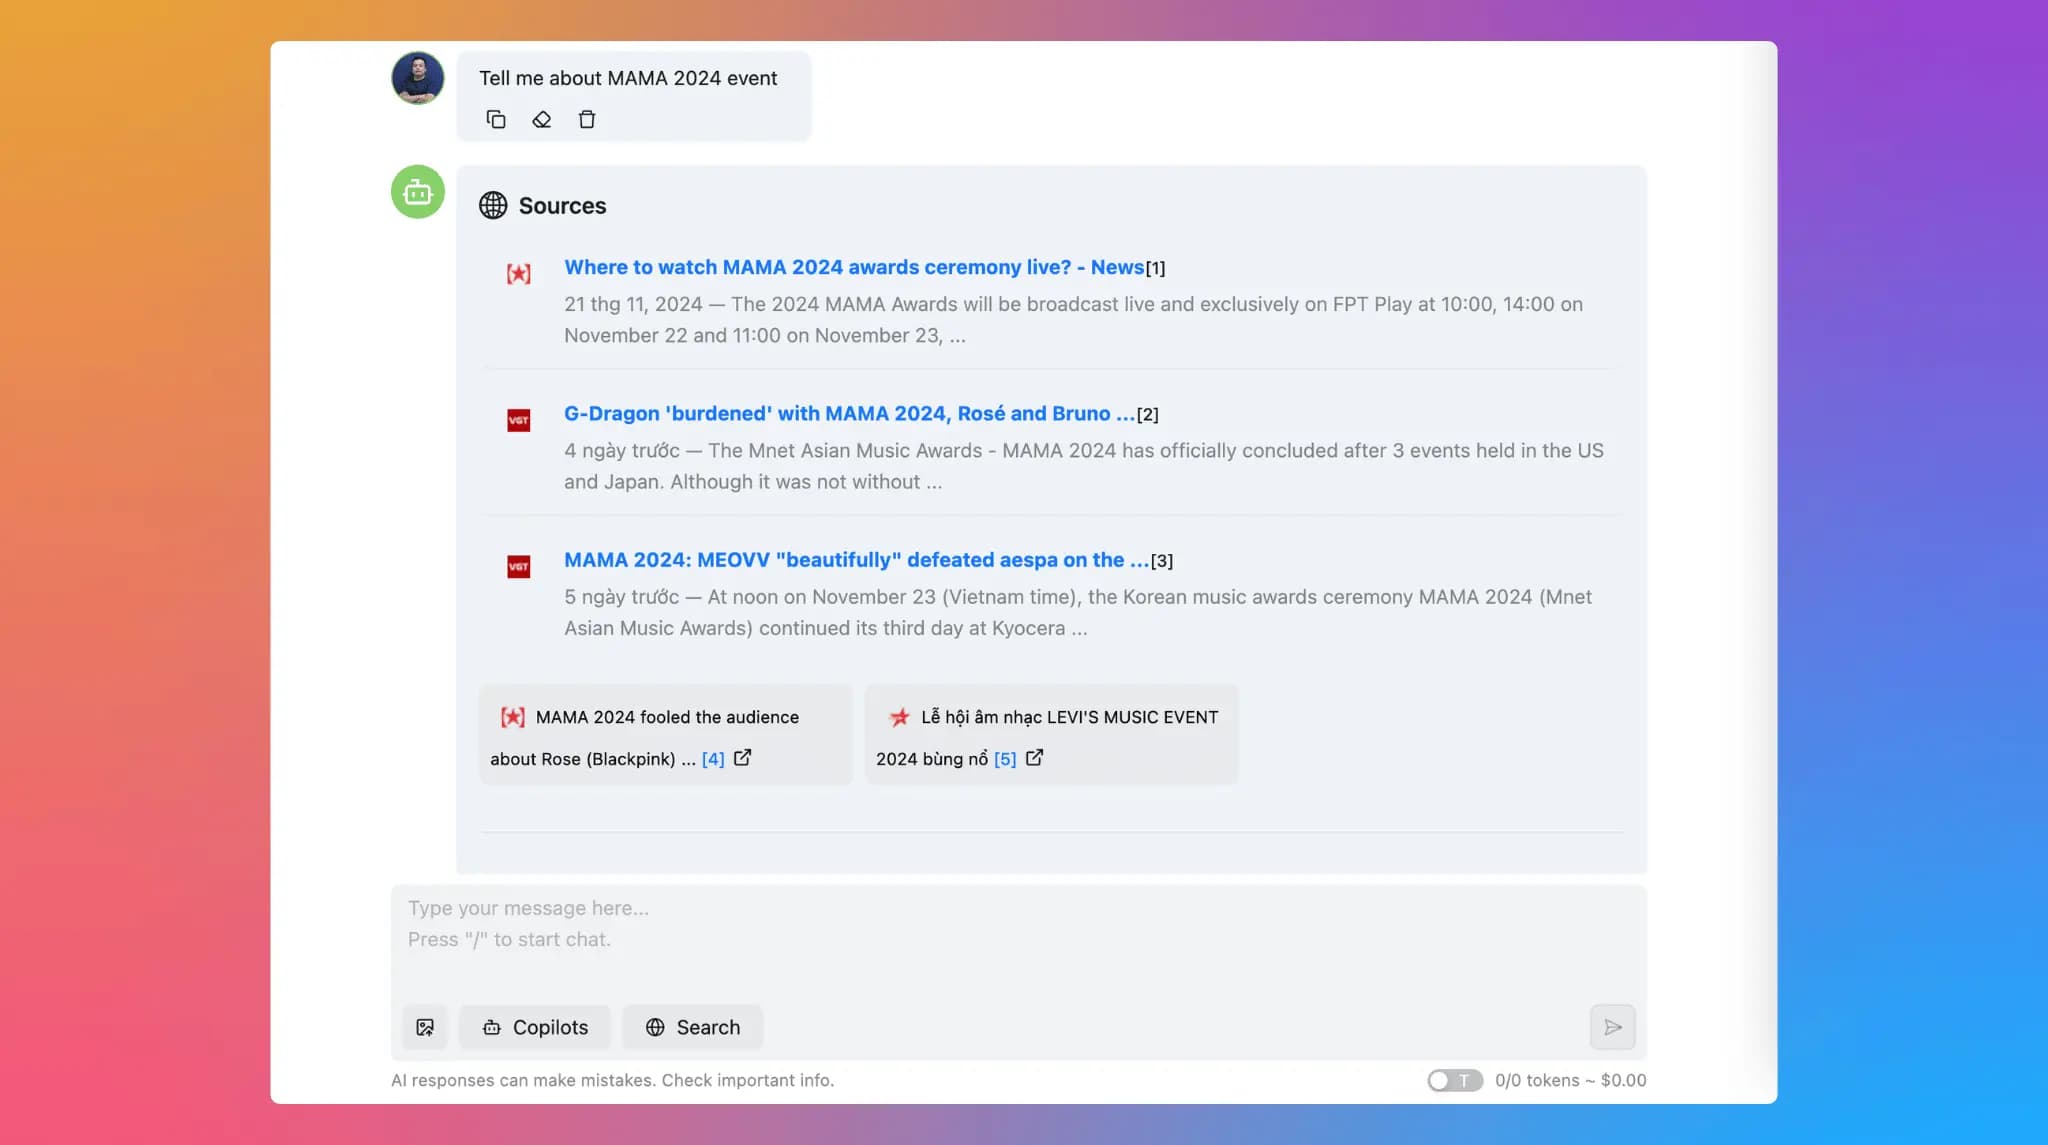Image resolution: width=2048 pixels, height=1145 pixels.
Task: Click the copy message icon
Action: pyautogui.click(x=495, y=118)
